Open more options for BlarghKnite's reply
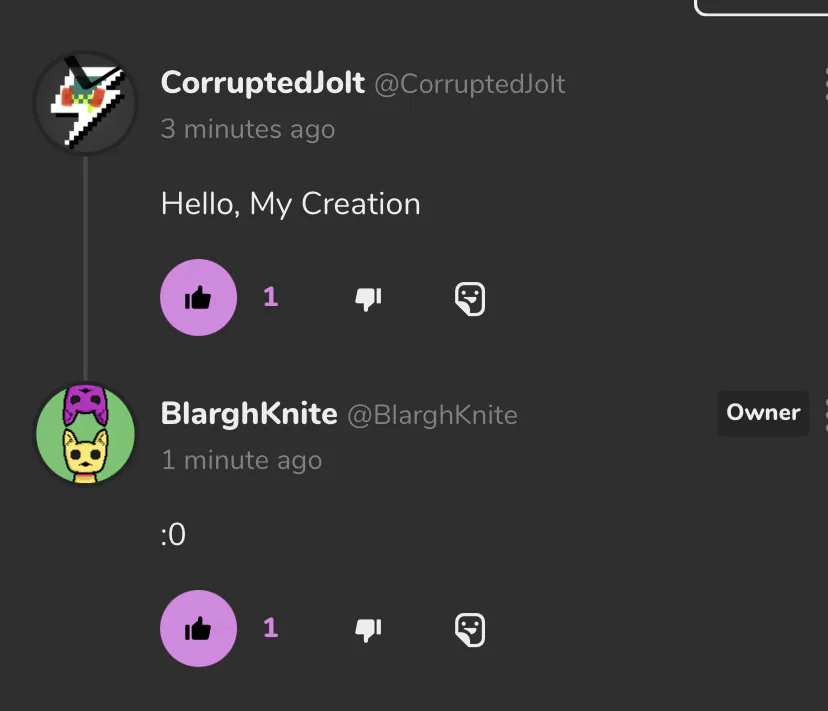828x711 pixels. [825, 413]
